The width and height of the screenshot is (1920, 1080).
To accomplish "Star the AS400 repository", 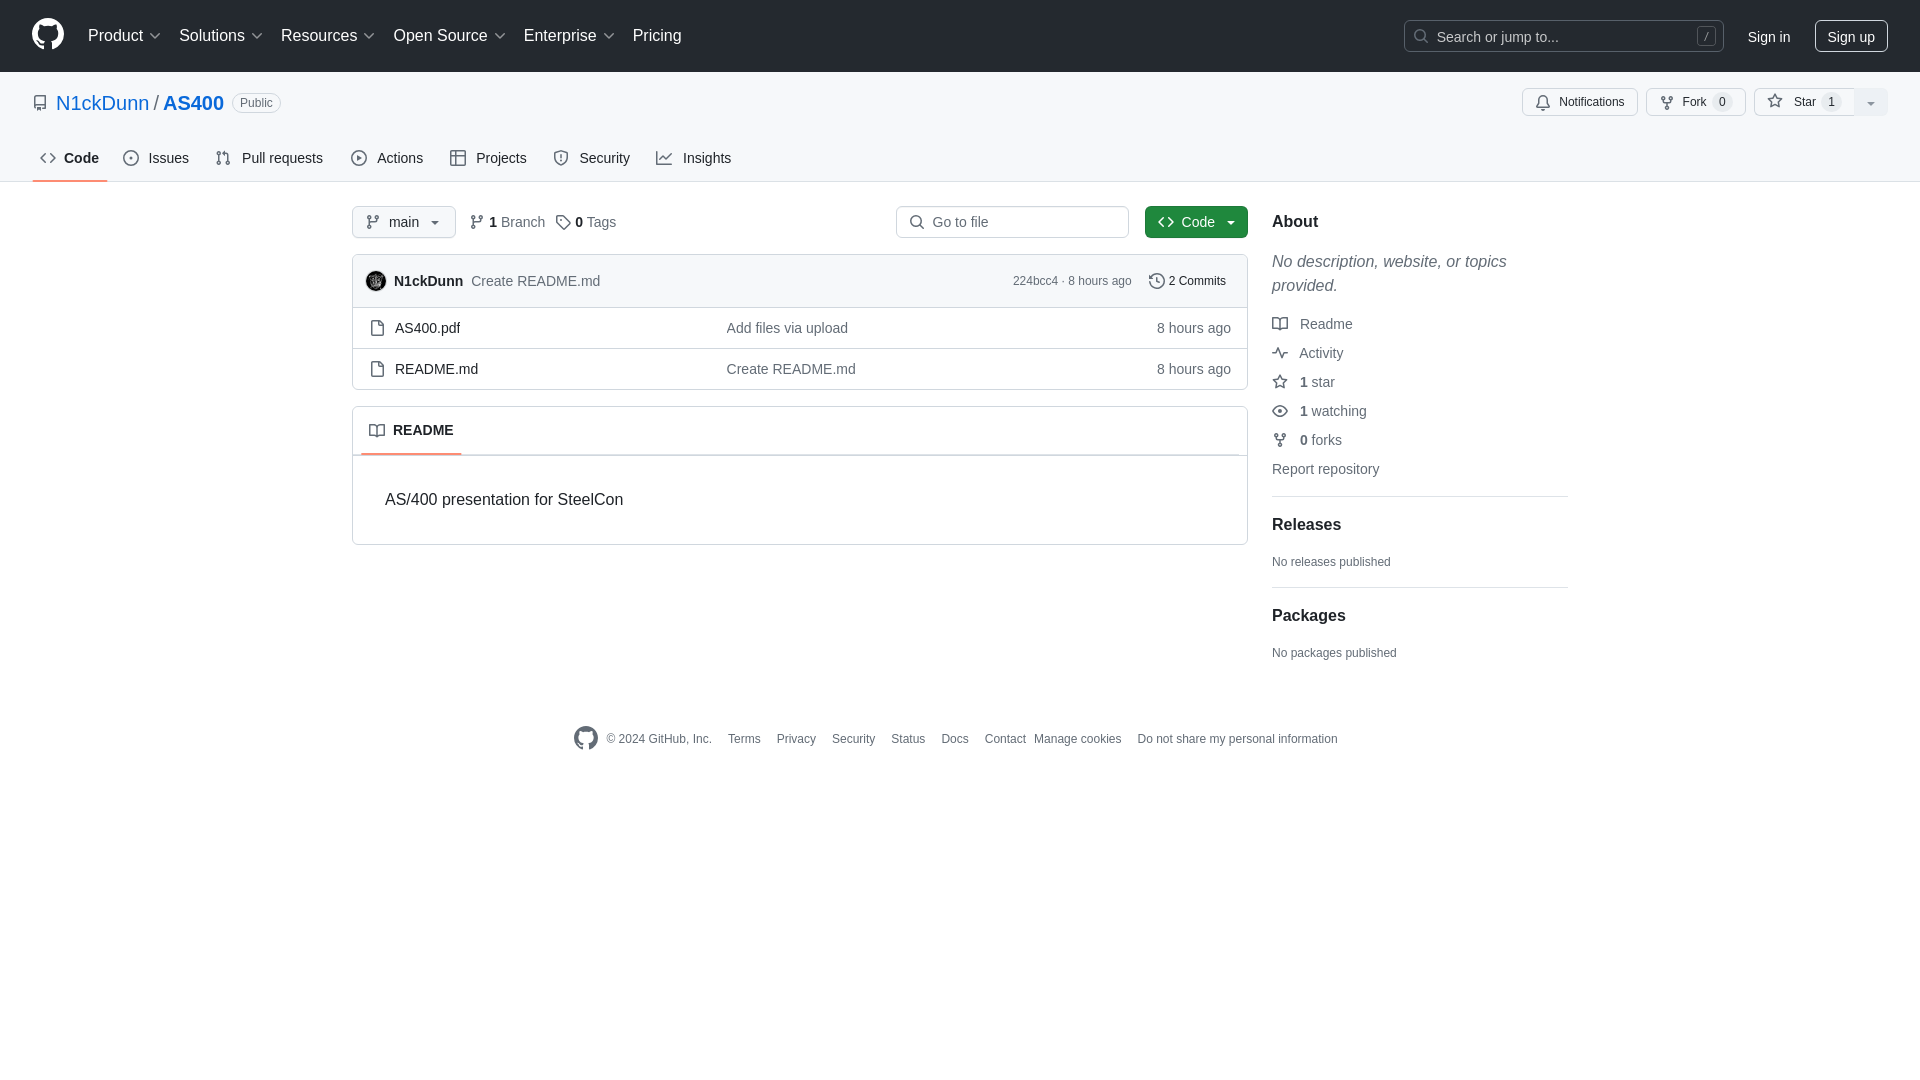I will click(1804, 102).
